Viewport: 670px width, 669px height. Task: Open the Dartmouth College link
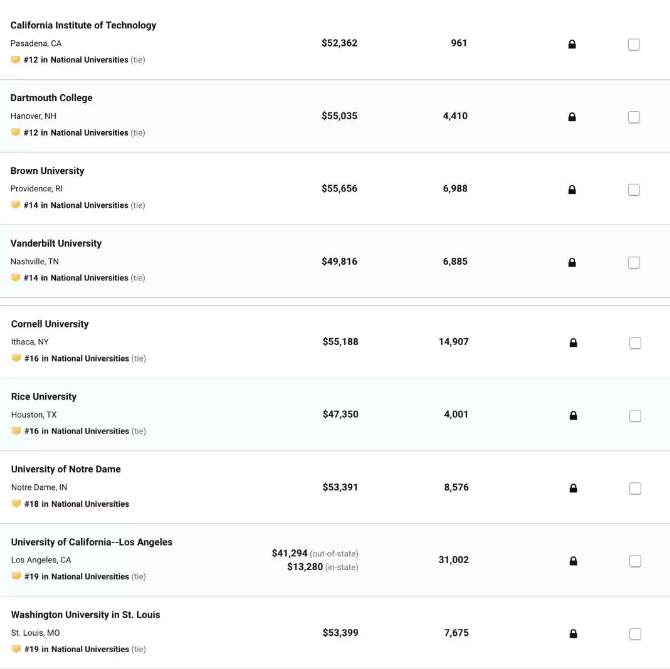51,98
